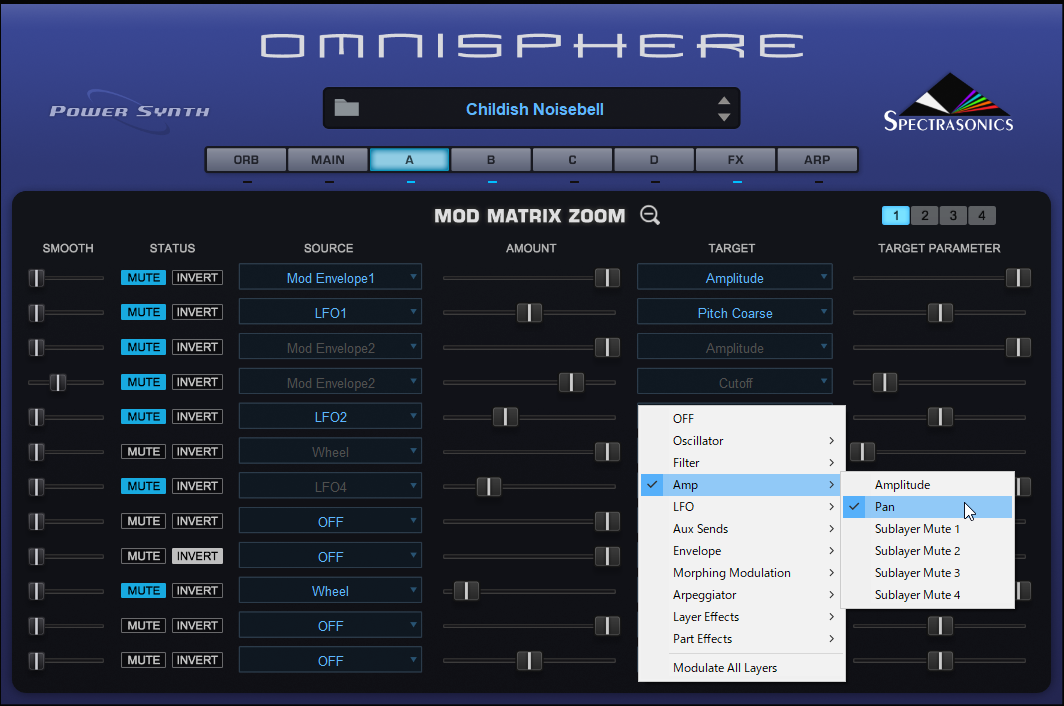The width and height of the screenshot is (1064, 706).
Task: Toggle INVERT on LFO4 source row
Action: coord(197,486)
